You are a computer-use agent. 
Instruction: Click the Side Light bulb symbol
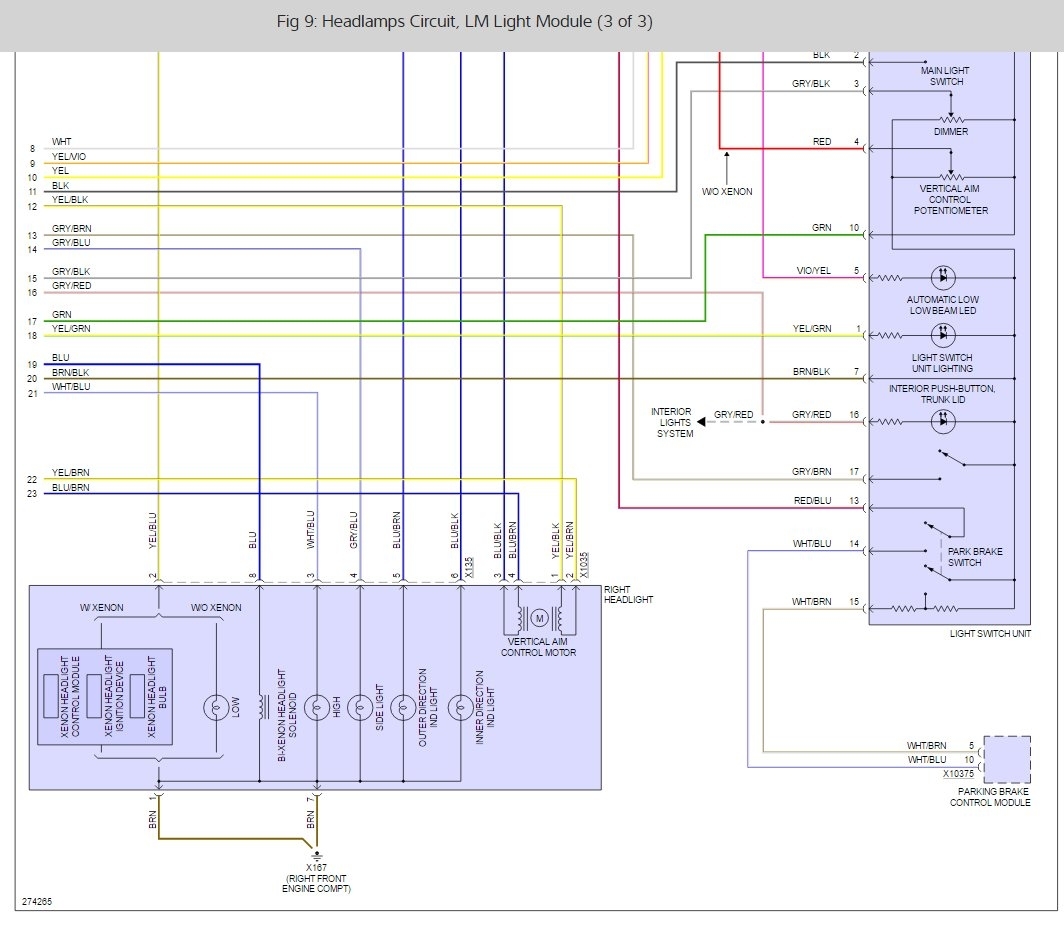tap(360, 708)
